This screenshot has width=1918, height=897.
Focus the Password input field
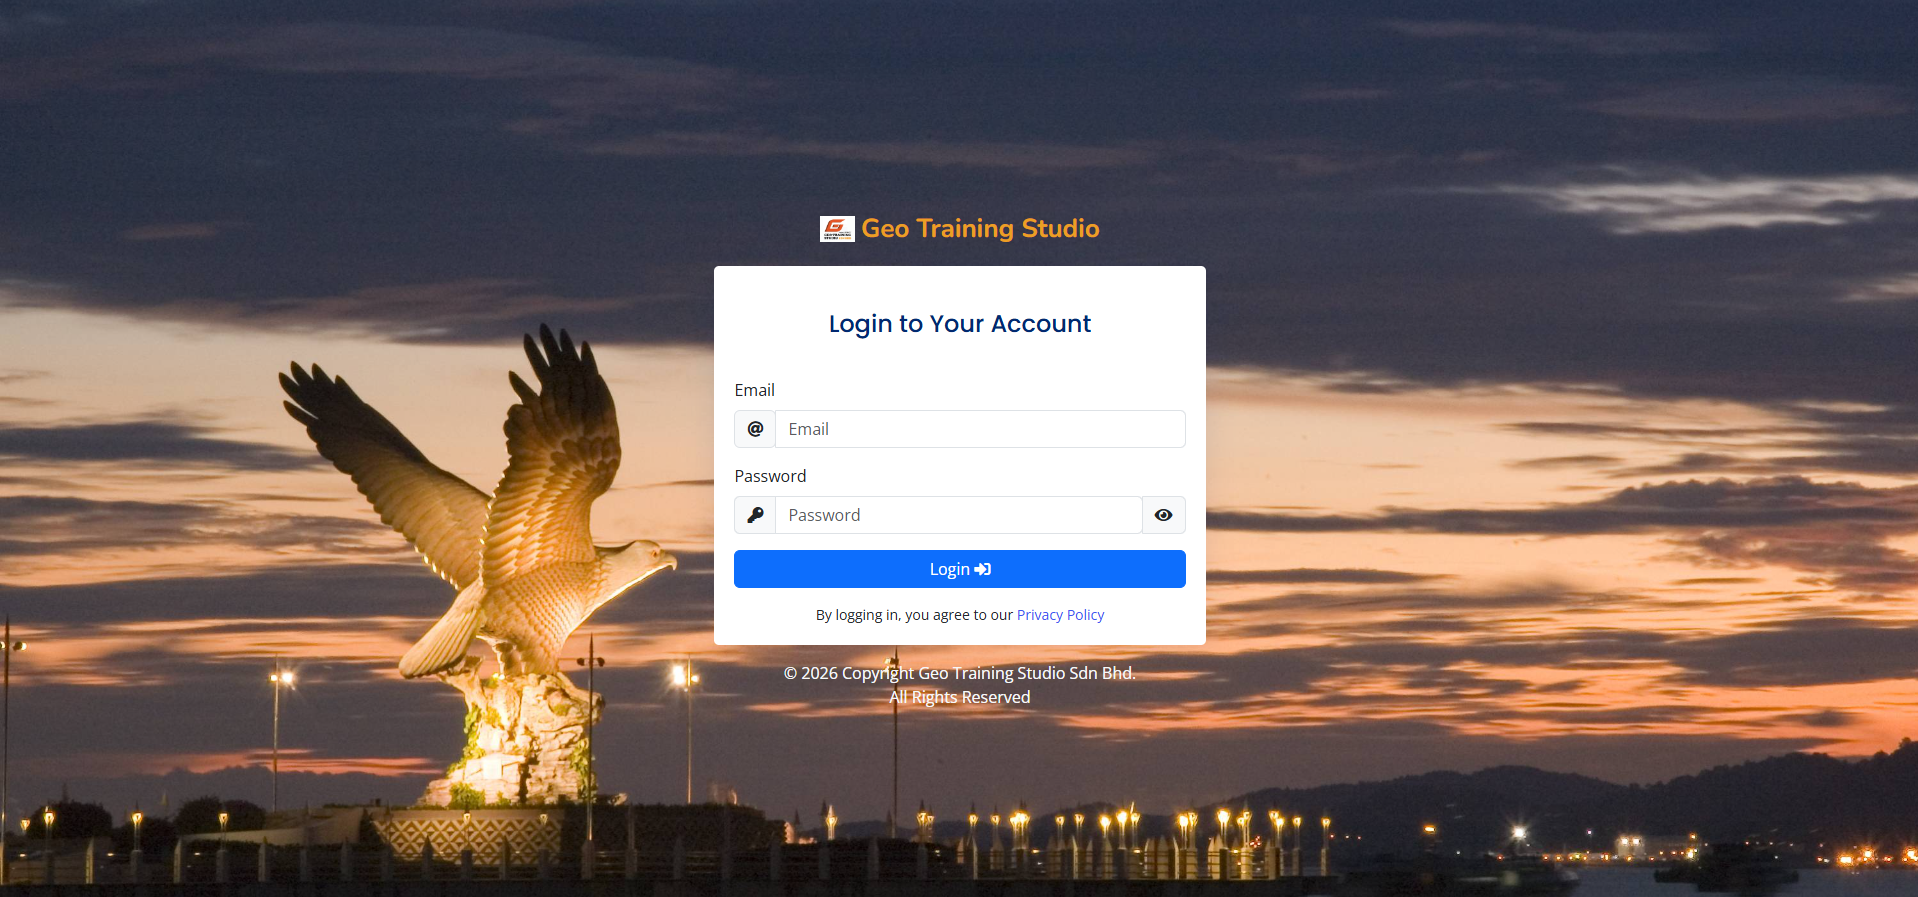958,515
